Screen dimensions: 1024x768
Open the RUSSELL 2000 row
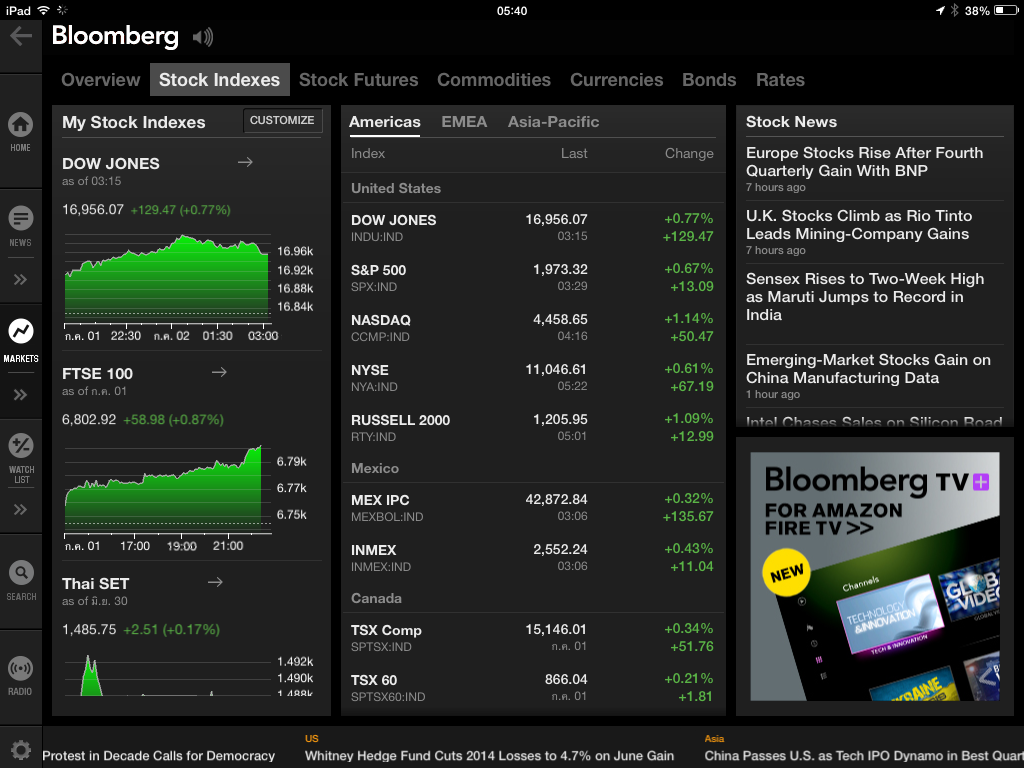pos(532,428)
